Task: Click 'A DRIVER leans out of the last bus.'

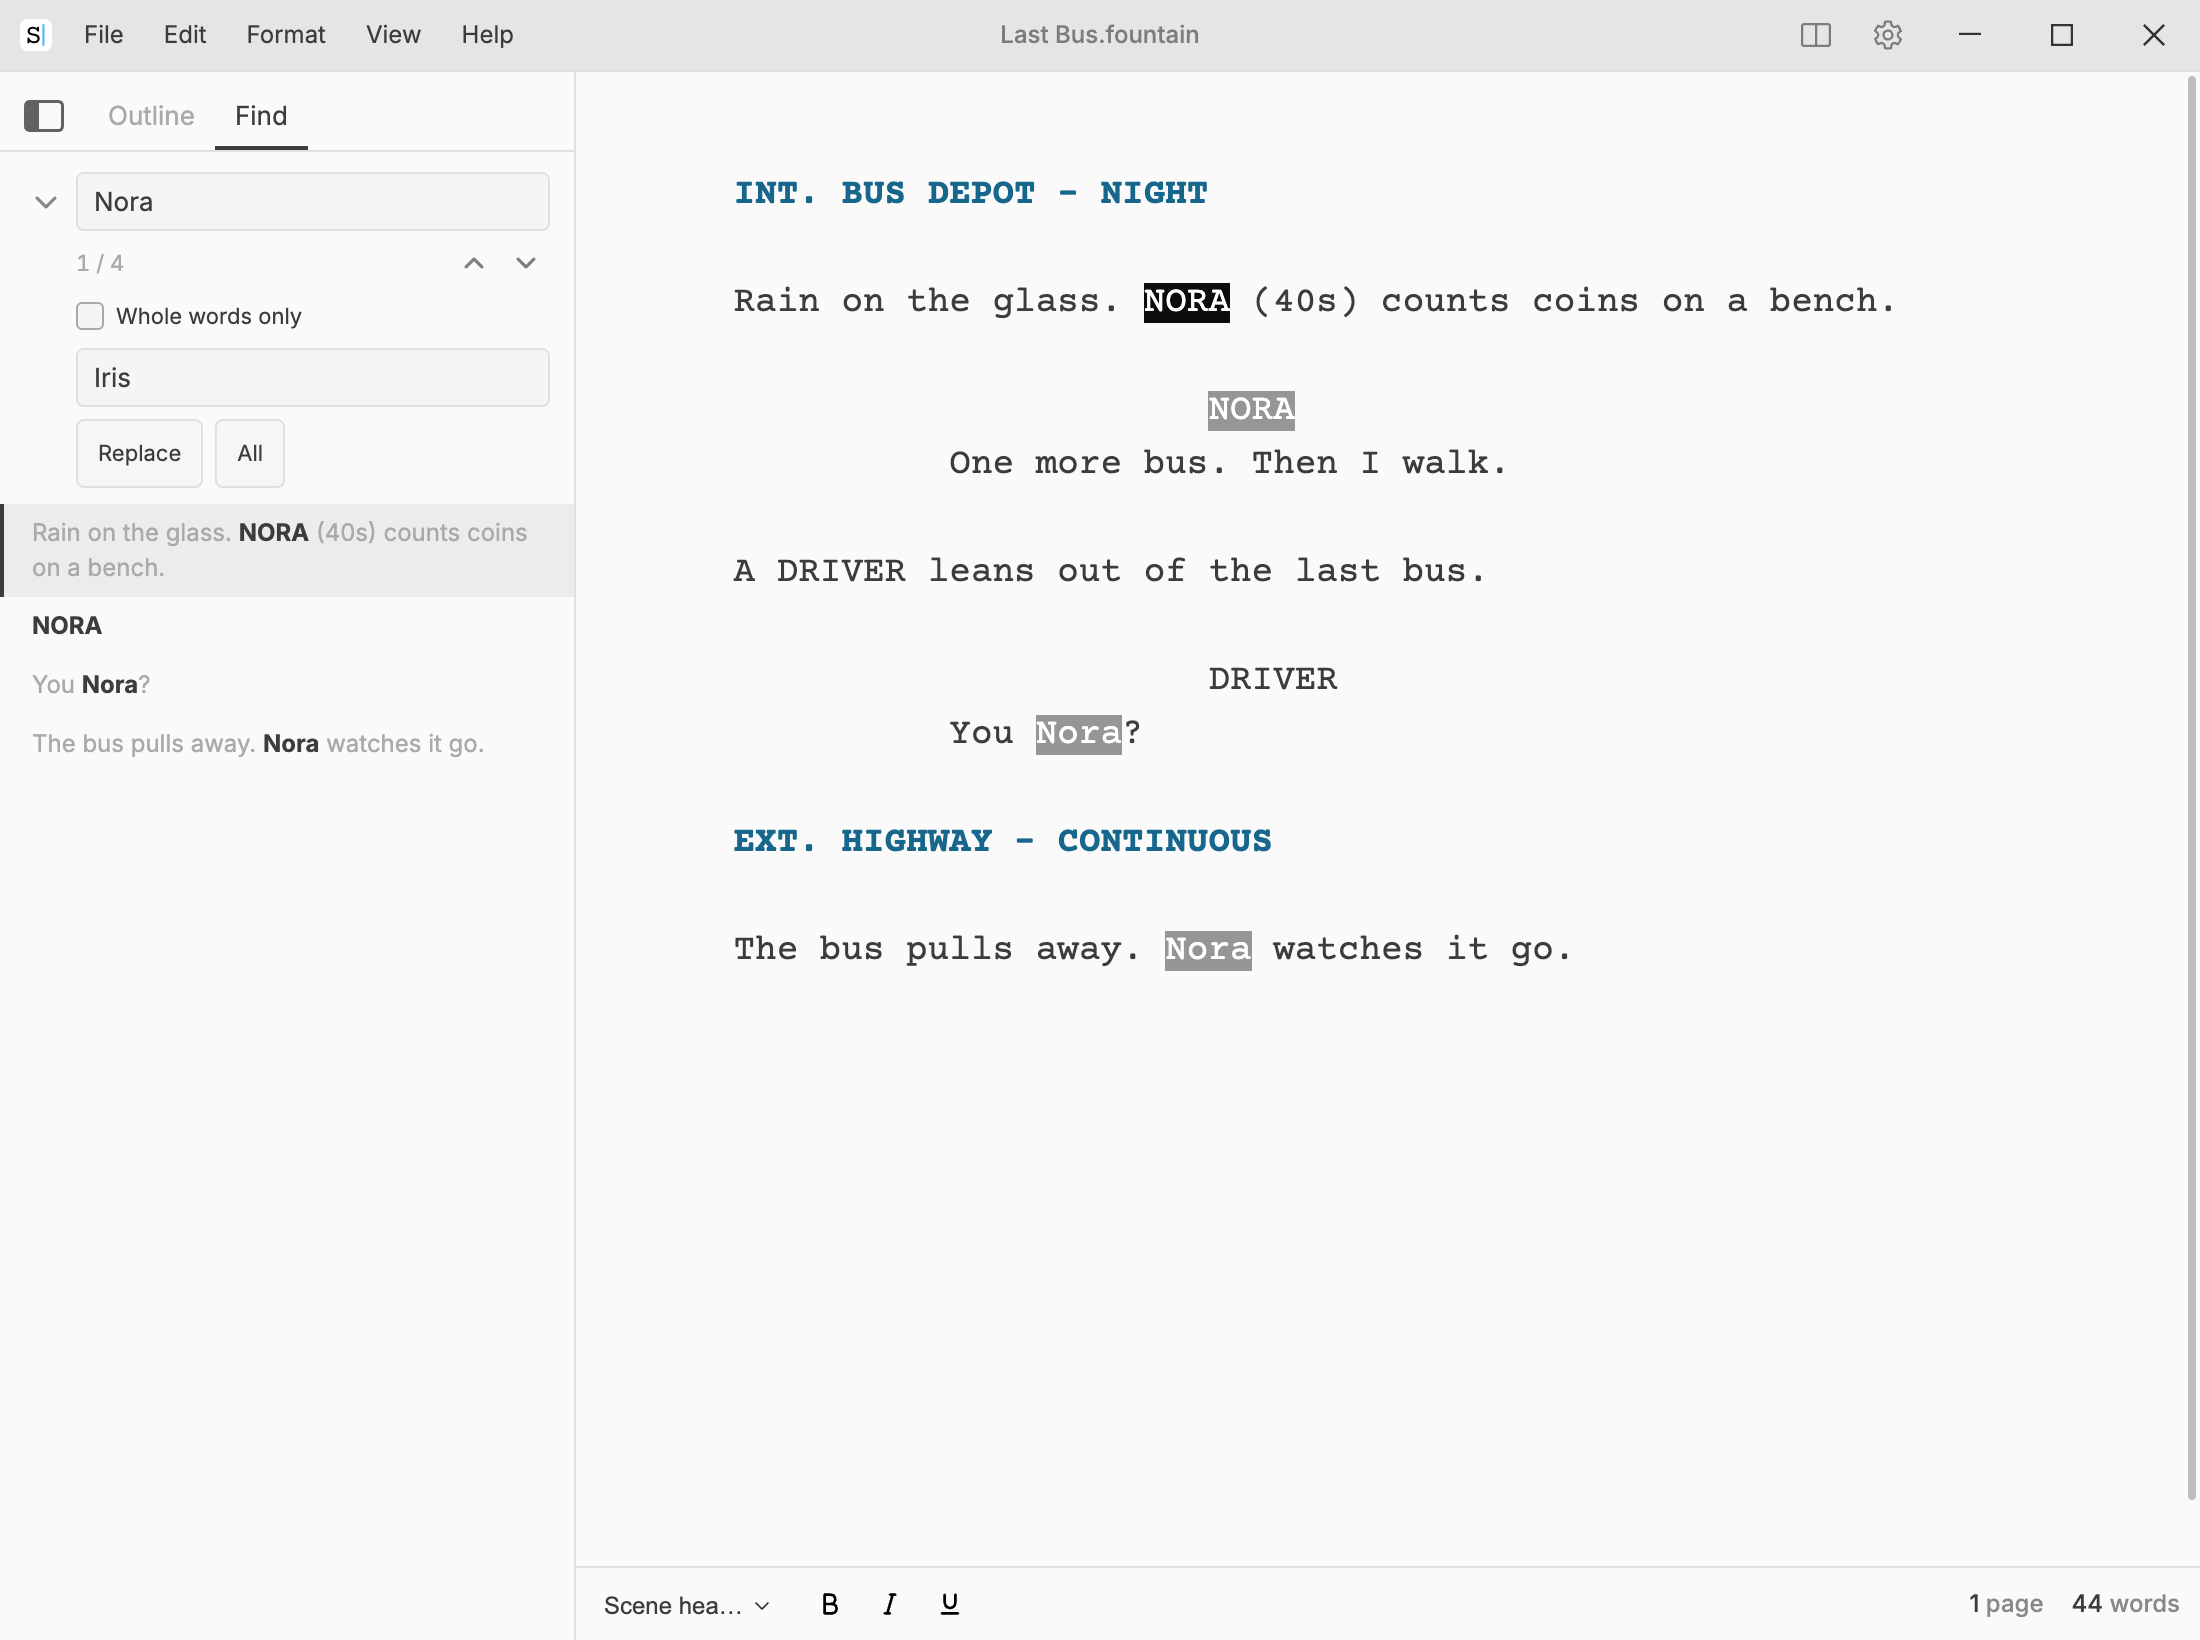Action: 1110,571
